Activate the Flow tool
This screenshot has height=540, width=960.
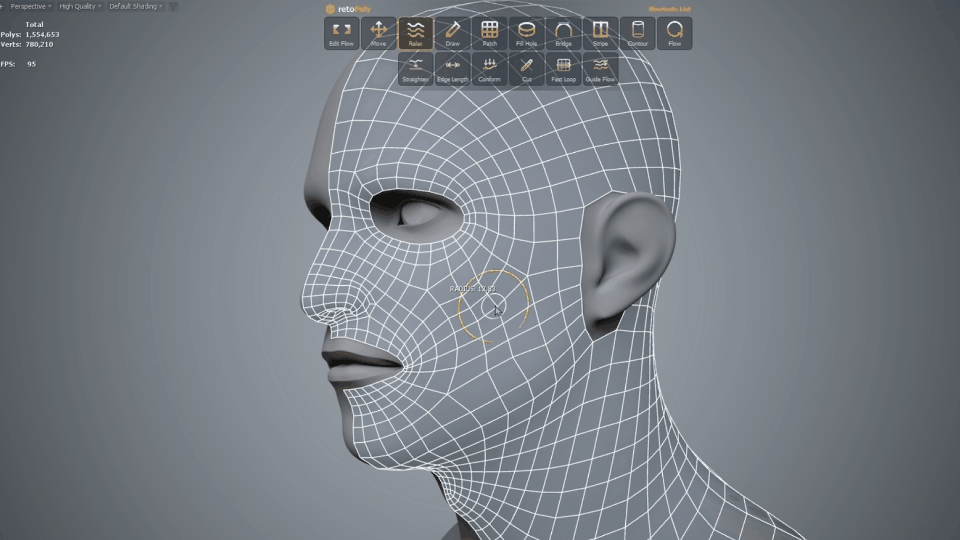pyautogui.click(x=675, y=33)
